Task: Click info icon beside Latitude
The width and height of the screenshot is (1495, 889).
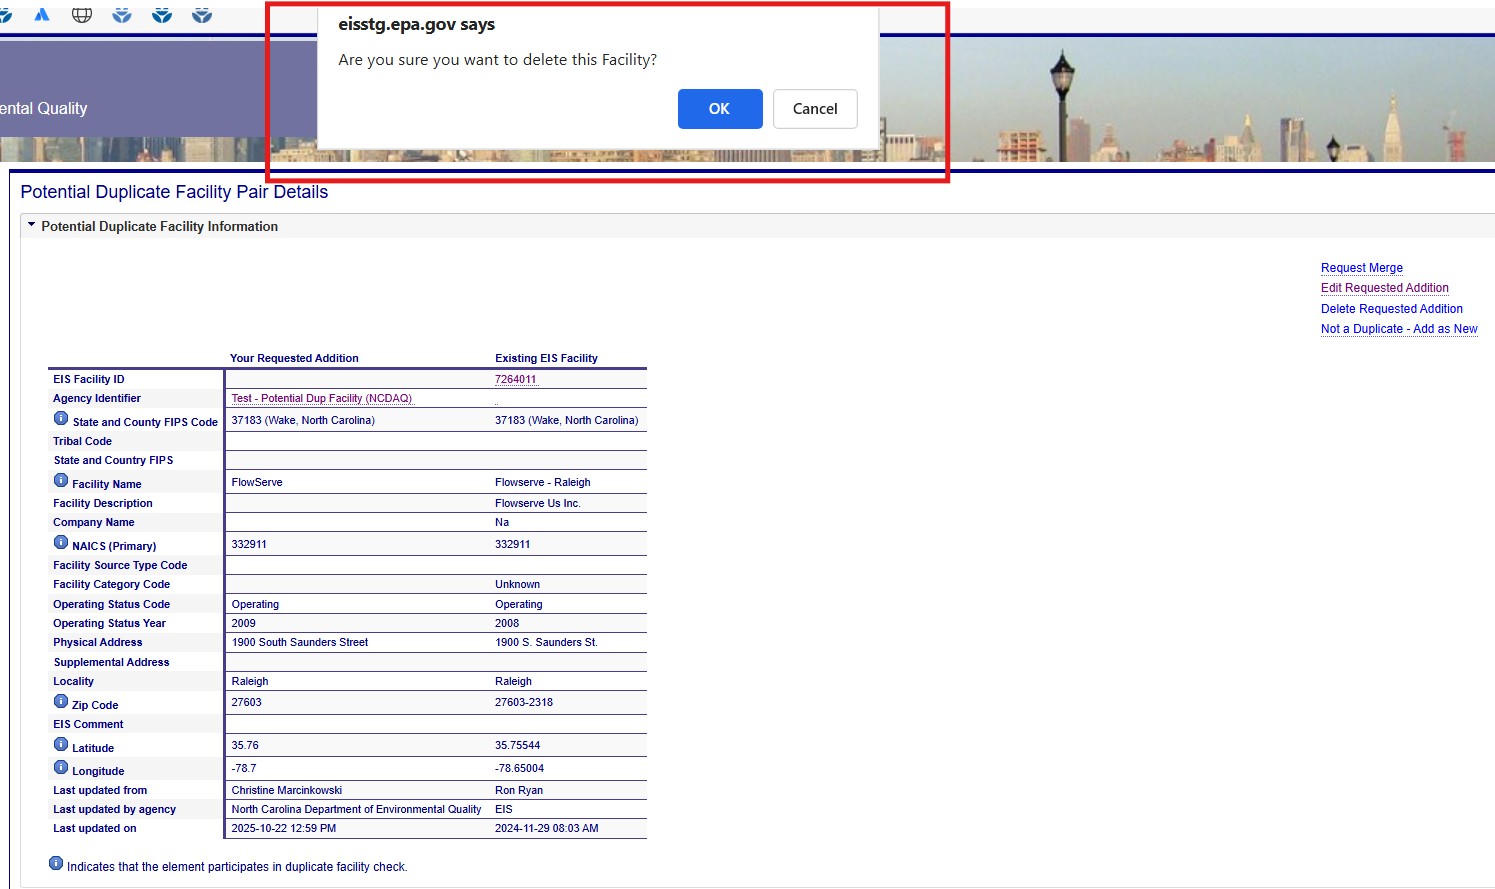Action: [61, 745]
